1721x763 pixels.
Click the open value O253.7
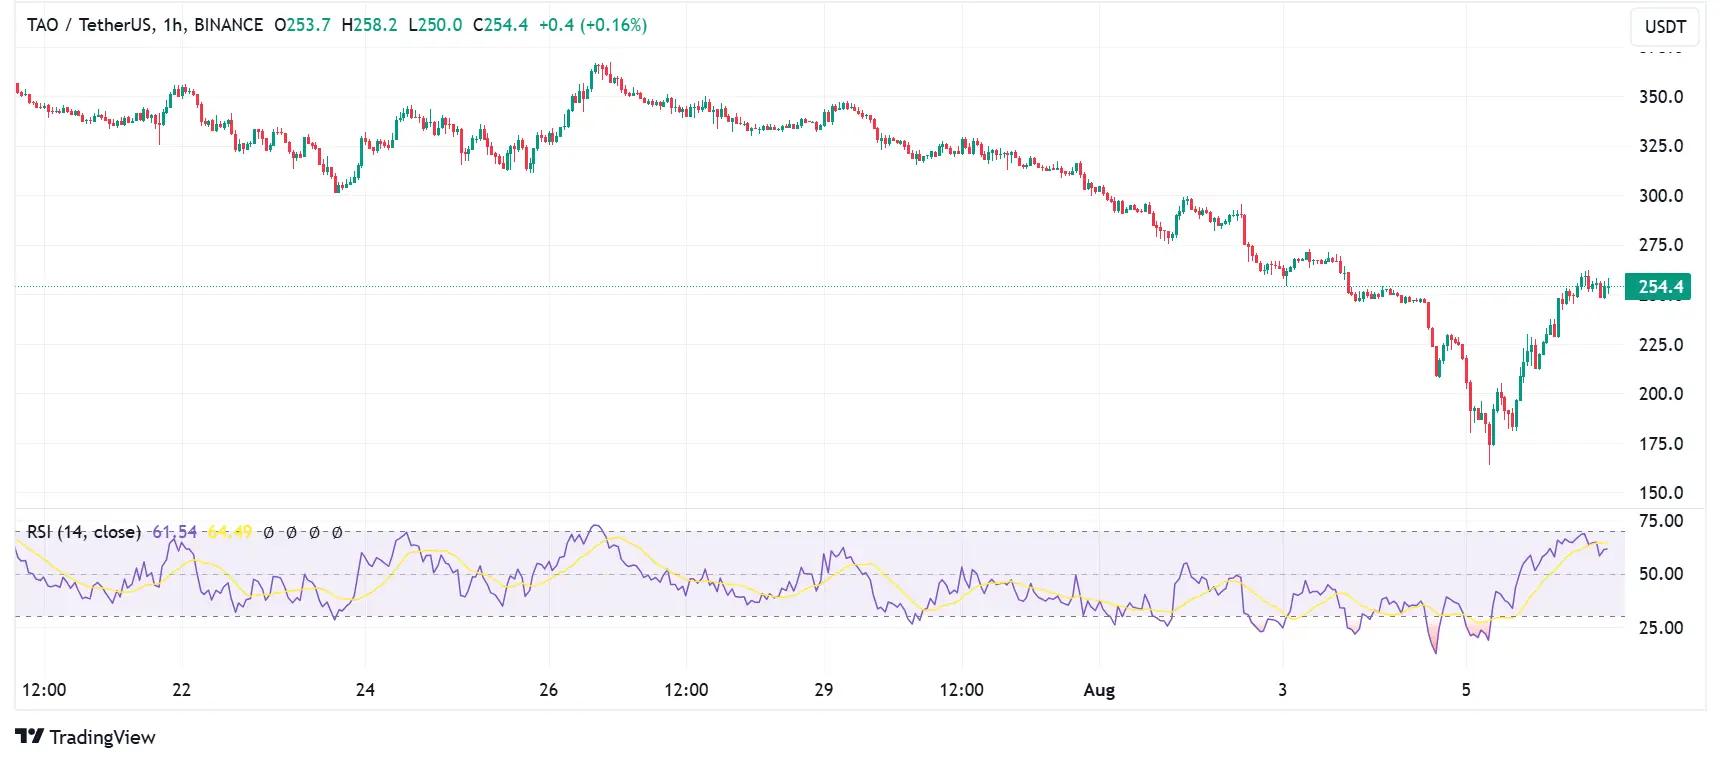(302, 25)
